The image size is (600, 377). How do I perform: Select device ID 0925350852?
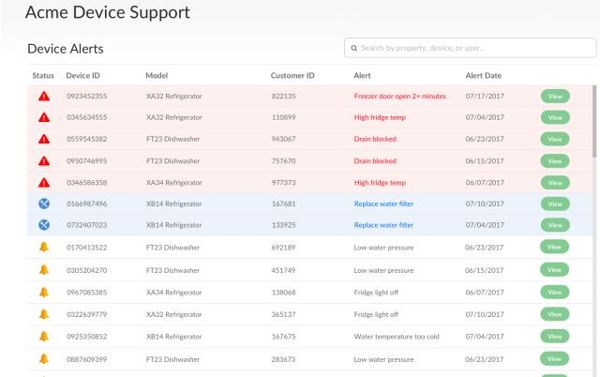87,337
